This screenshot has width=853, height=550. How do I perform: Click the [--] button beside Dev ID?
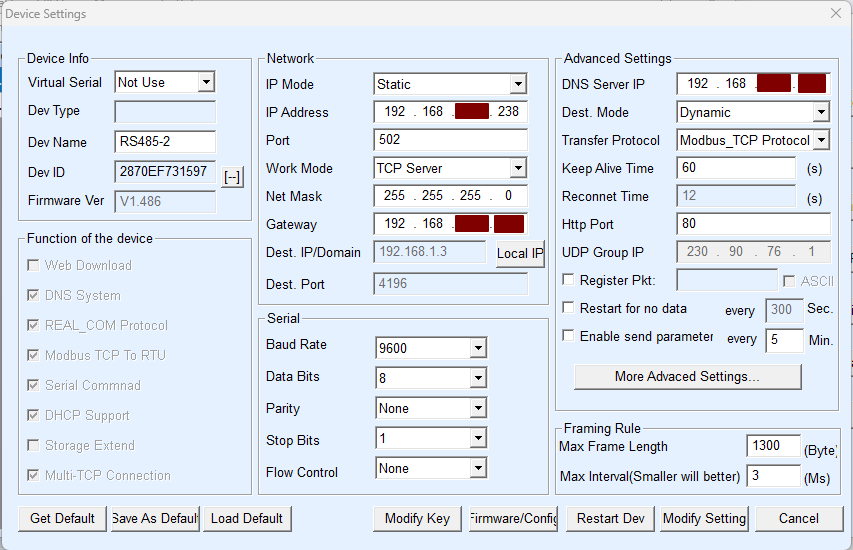click(232, 178)
